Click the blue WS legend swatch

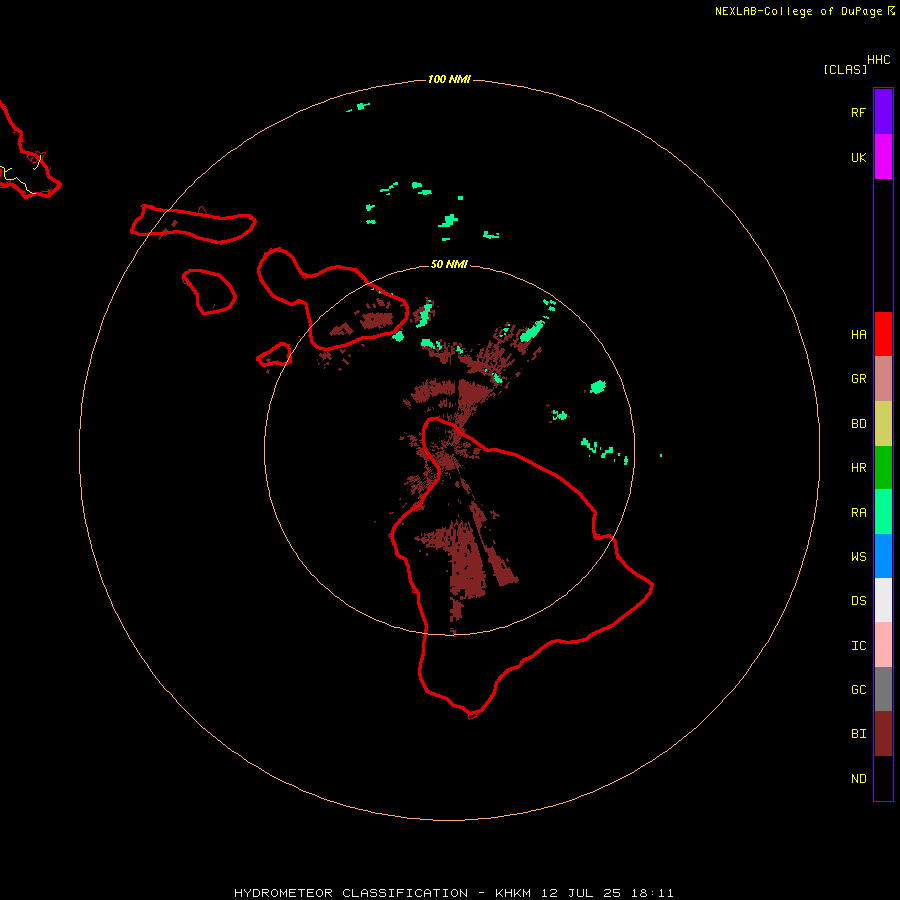coord(883,556)
